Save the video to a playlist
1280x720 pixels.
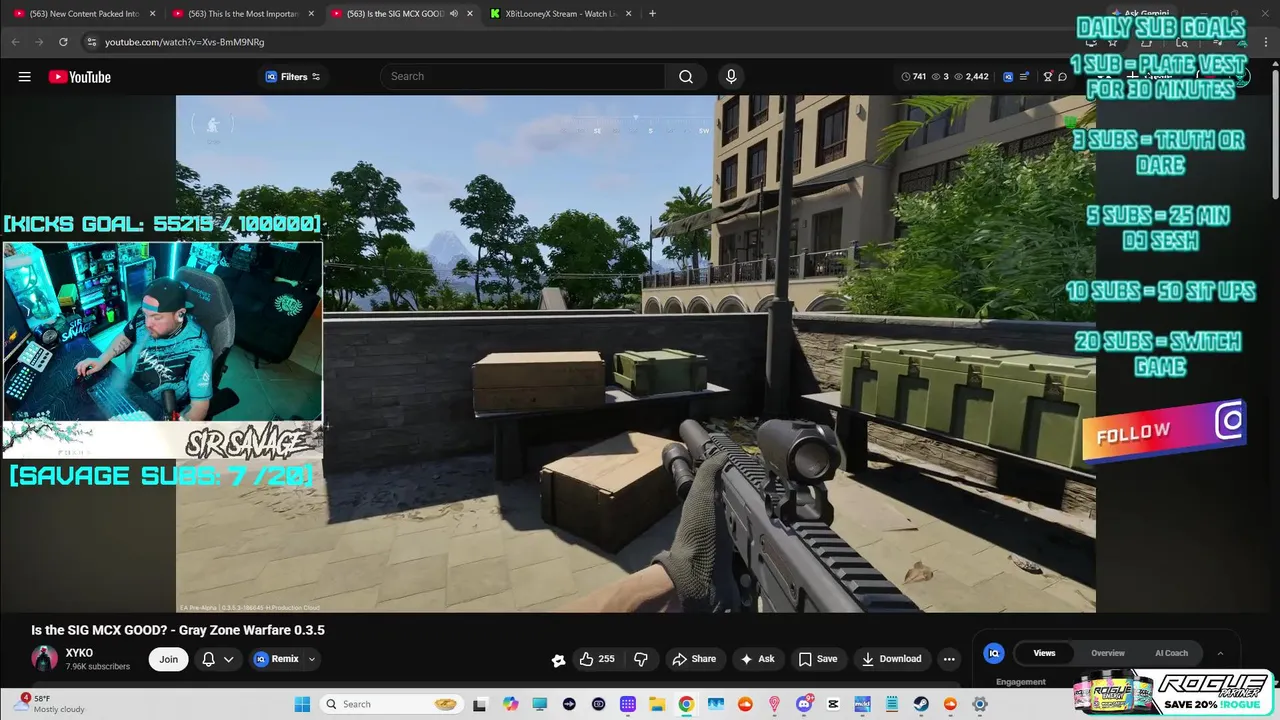pos(817,659)
